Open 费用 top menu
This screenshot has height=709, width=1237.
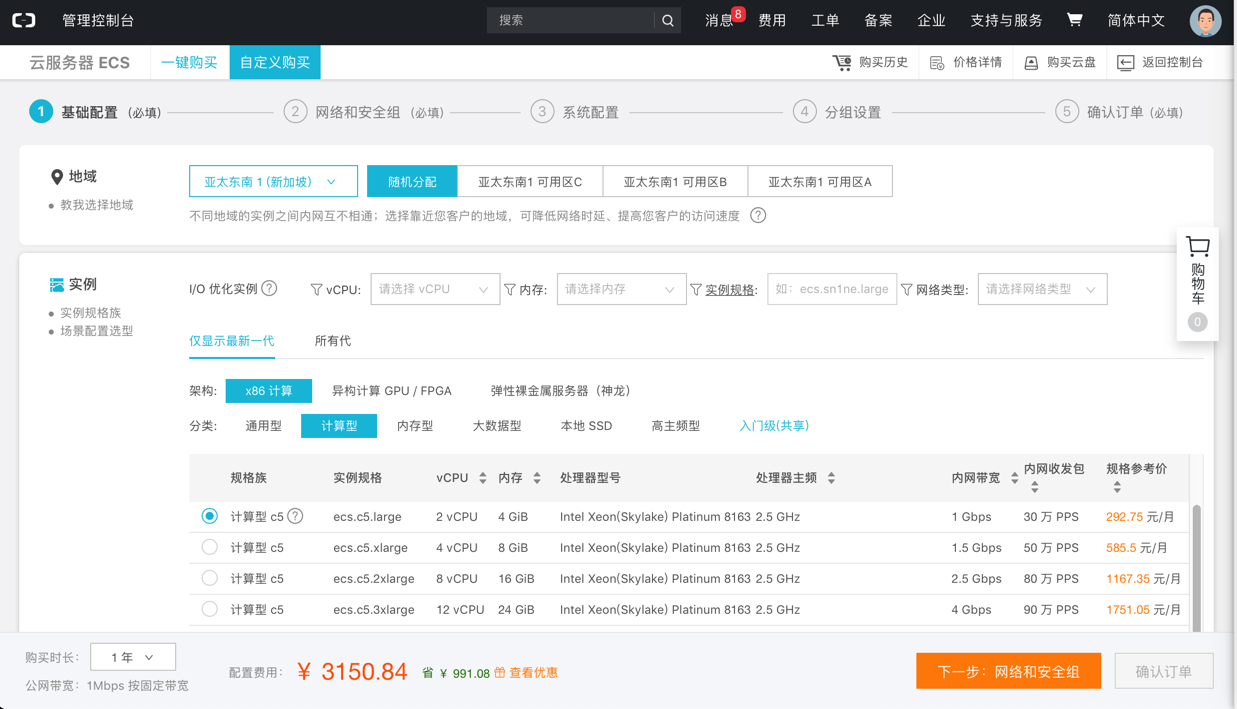[772, 20]
